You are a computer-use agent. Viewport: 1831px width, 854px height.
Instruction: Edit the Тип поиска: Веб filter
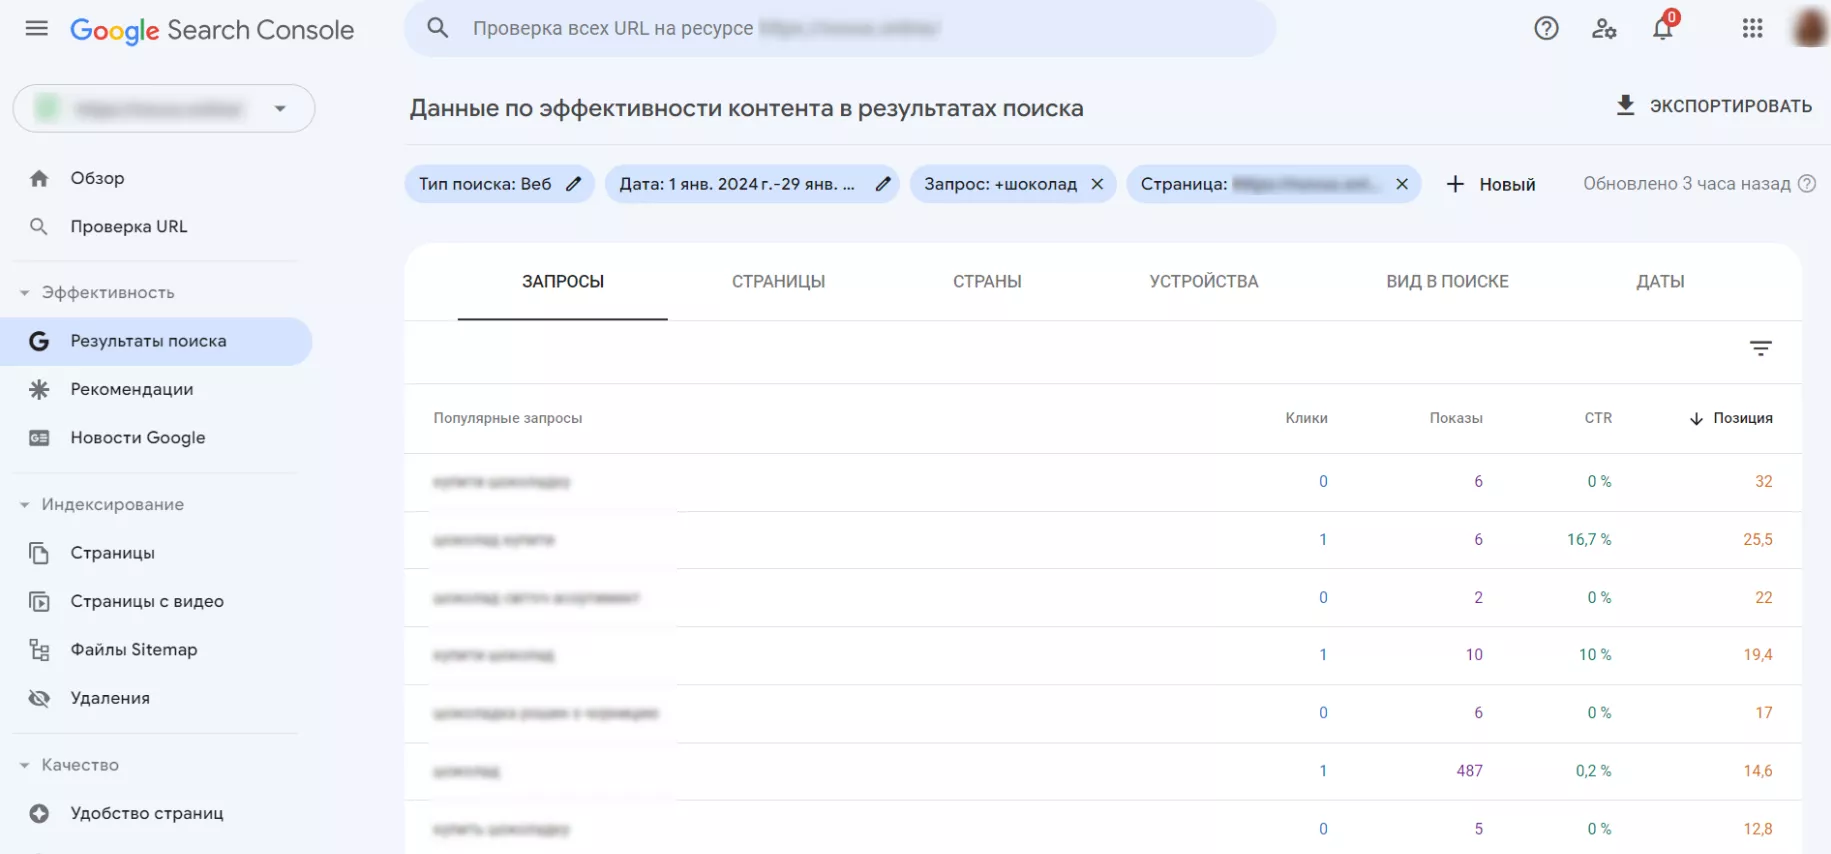[499, 184]
